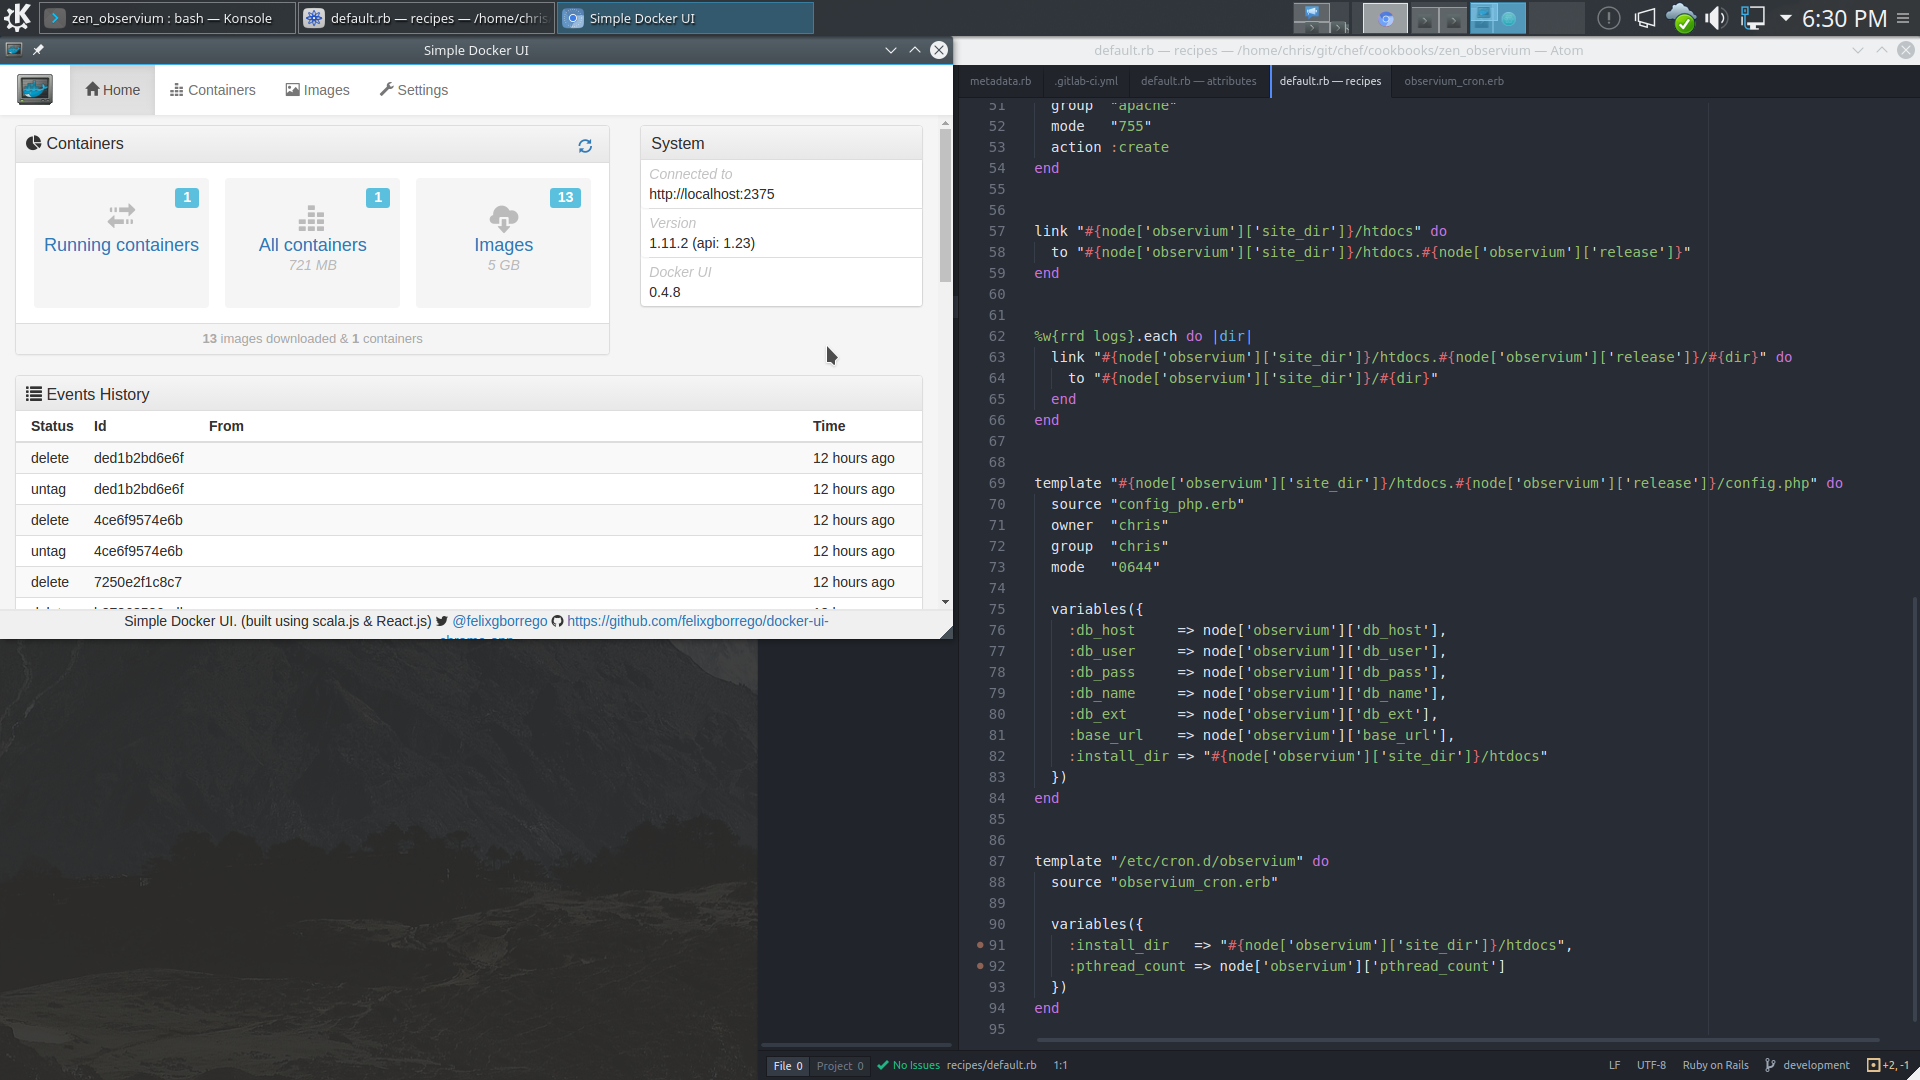The image size is (1920, 1080).
Task: Switch to Simple Docker UI taskbar entry
Action: 685,18
